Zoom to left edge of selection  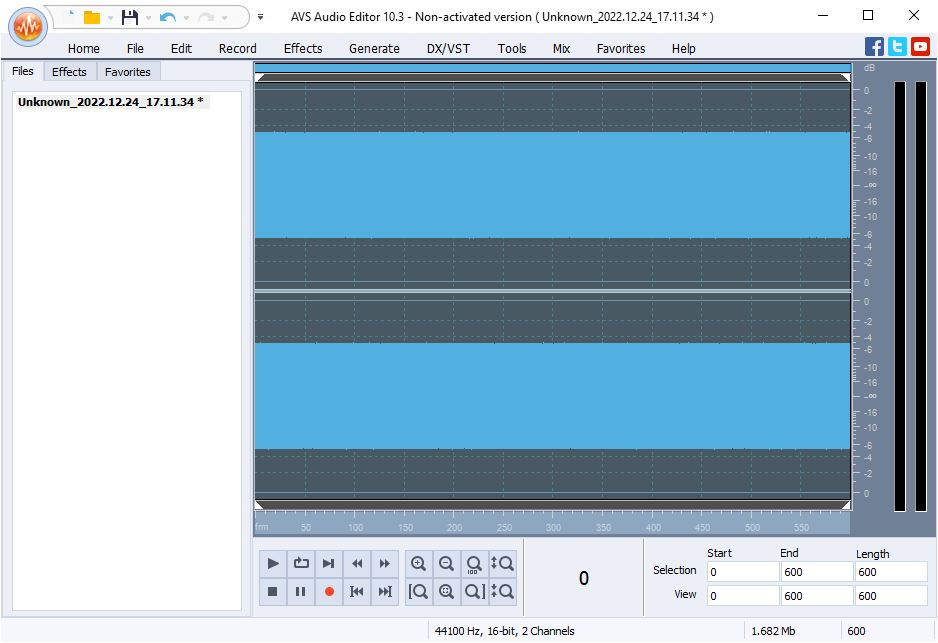coord(418,592)
